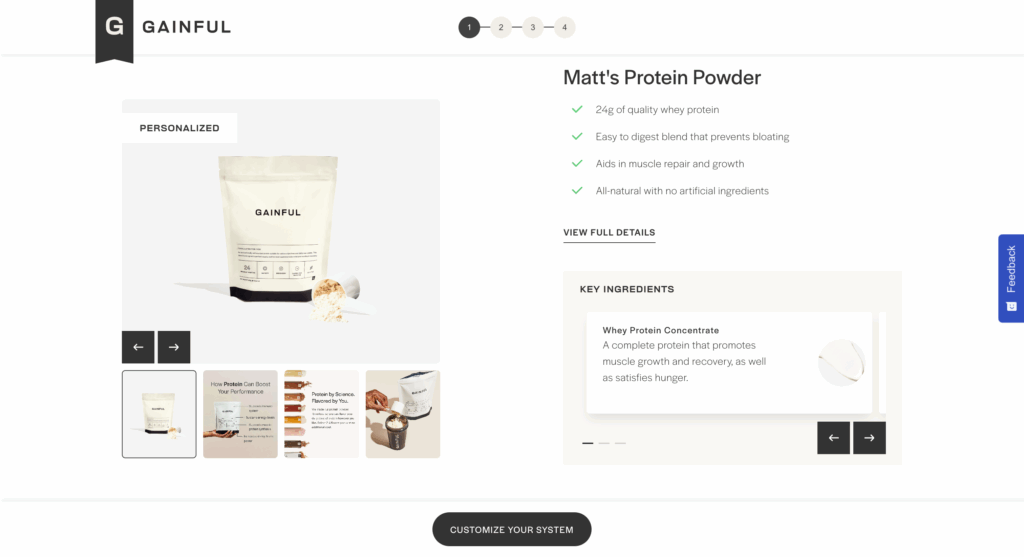This screenshot has height=557, width=1024.
Task: Show previous product image with left arrow
Action: coord(138,347)
